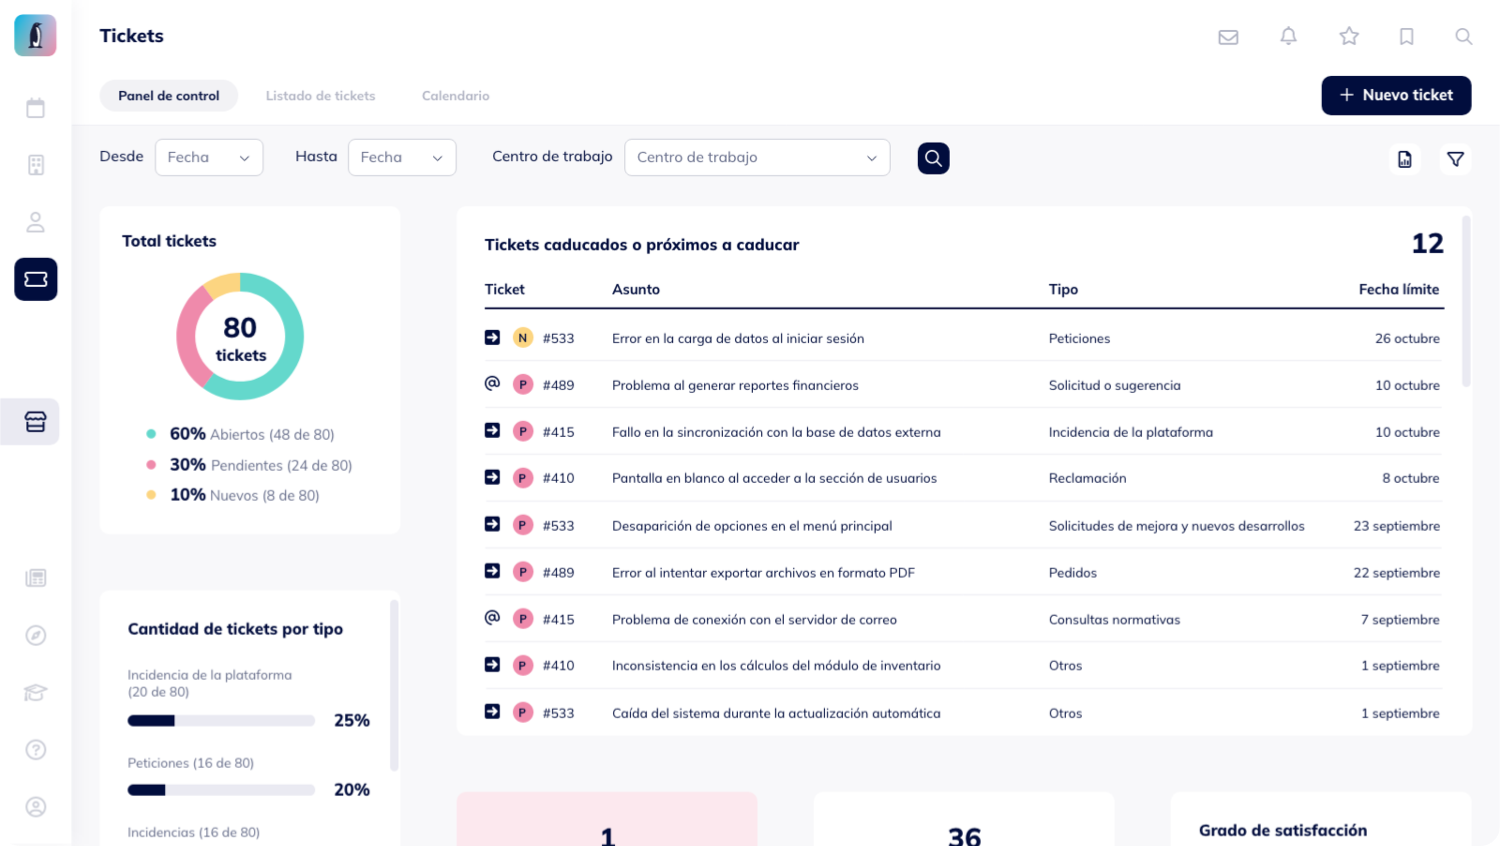Viewport: 1500px width, 846px height.
Task: Click the penguin app logo
Action: [35, 35]
